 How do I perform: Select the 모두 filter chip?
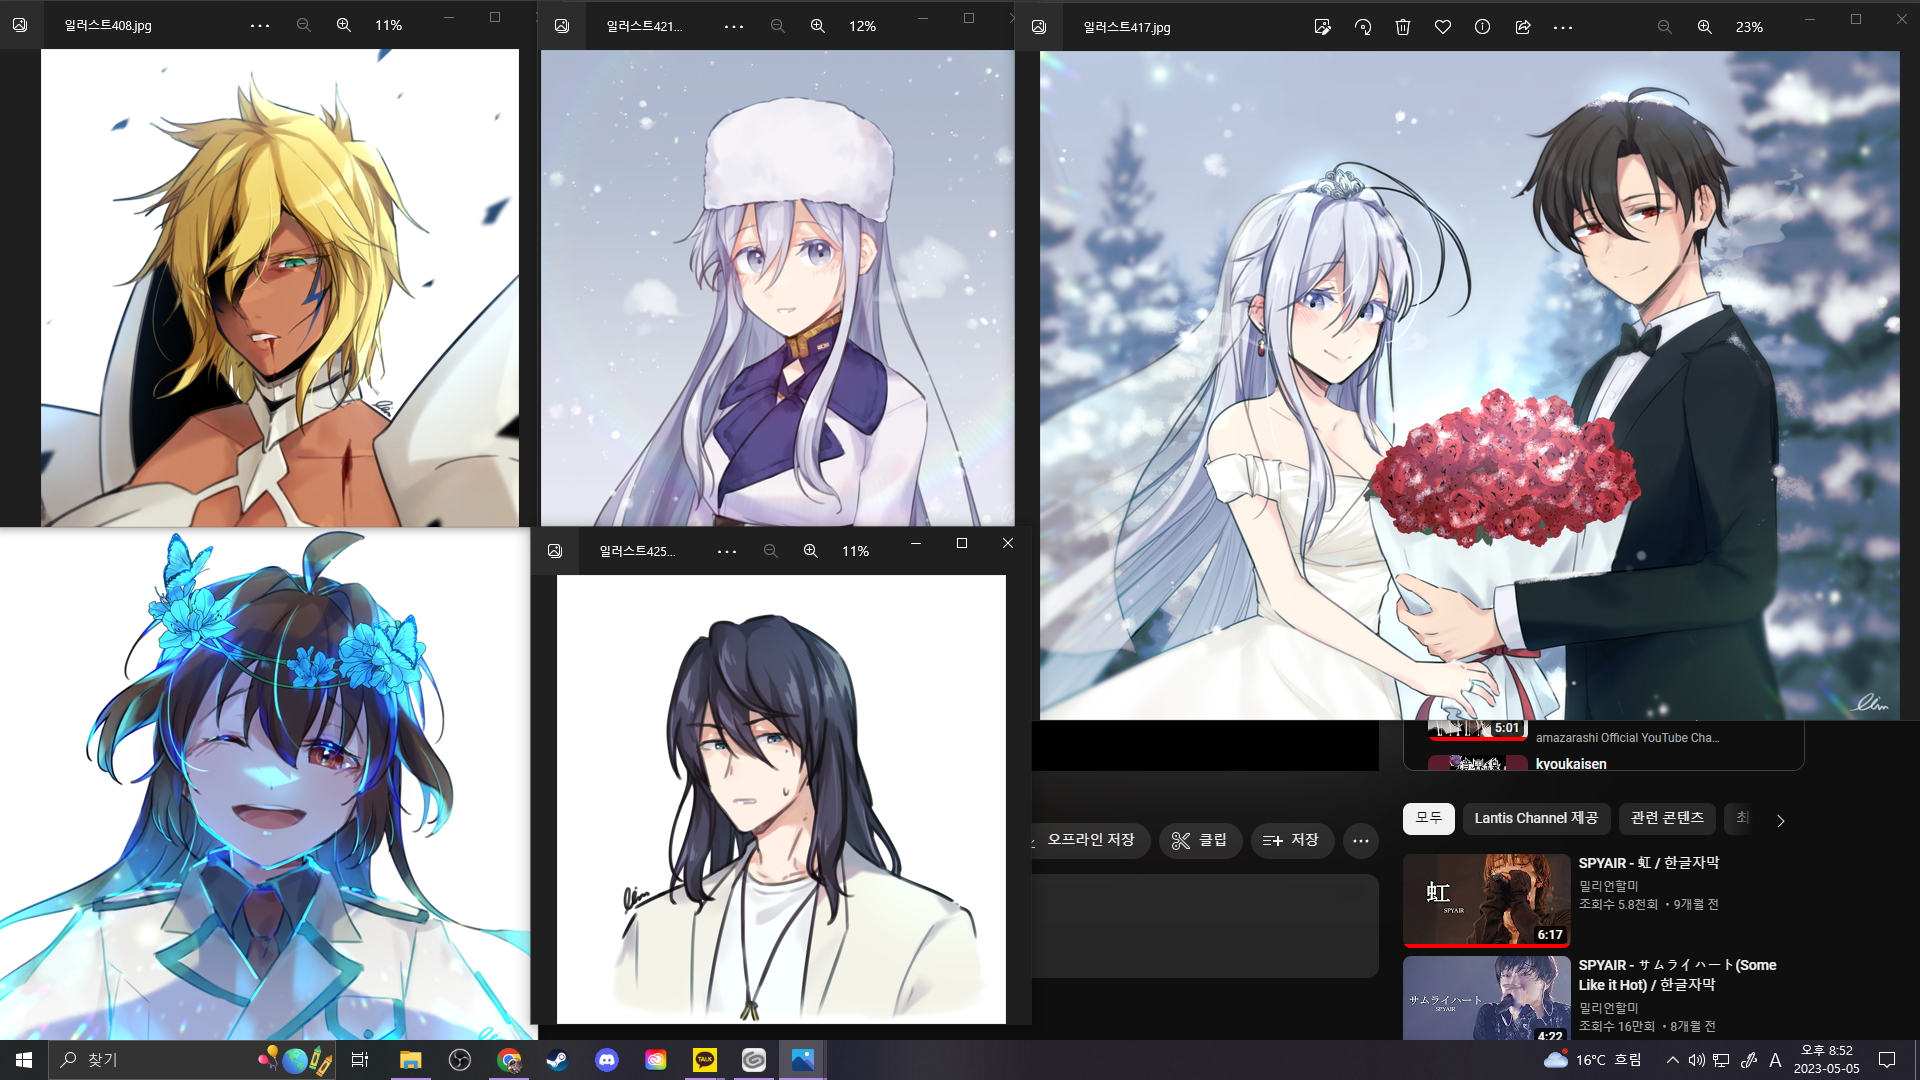pyautogui.click(x=1428, y=818)
